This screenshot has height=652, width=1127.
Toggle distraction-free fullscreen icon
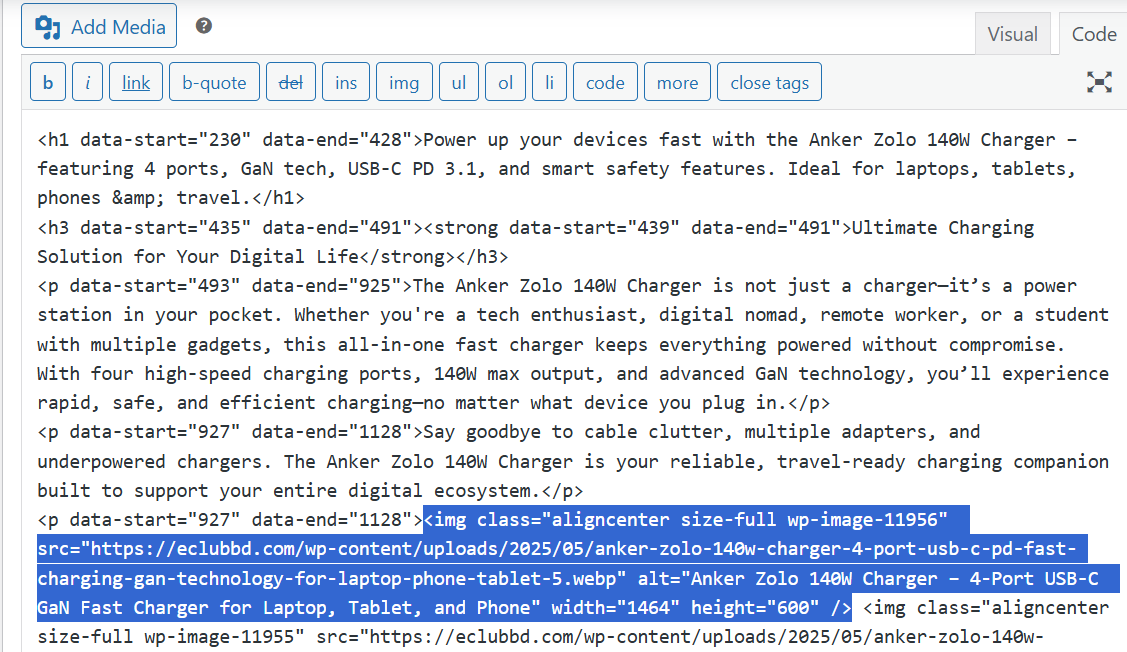tap(1099, 82)
